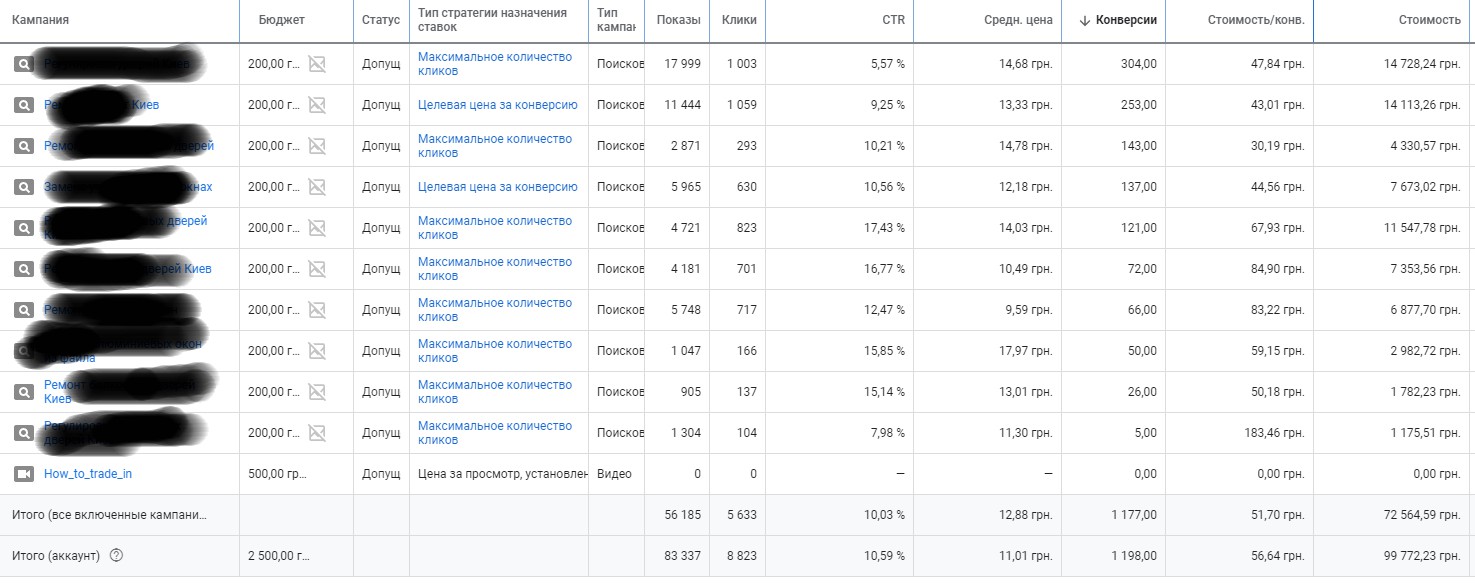
Task: Click the video campaign icon beside How_to_trade_in
Action: point(23,474)
